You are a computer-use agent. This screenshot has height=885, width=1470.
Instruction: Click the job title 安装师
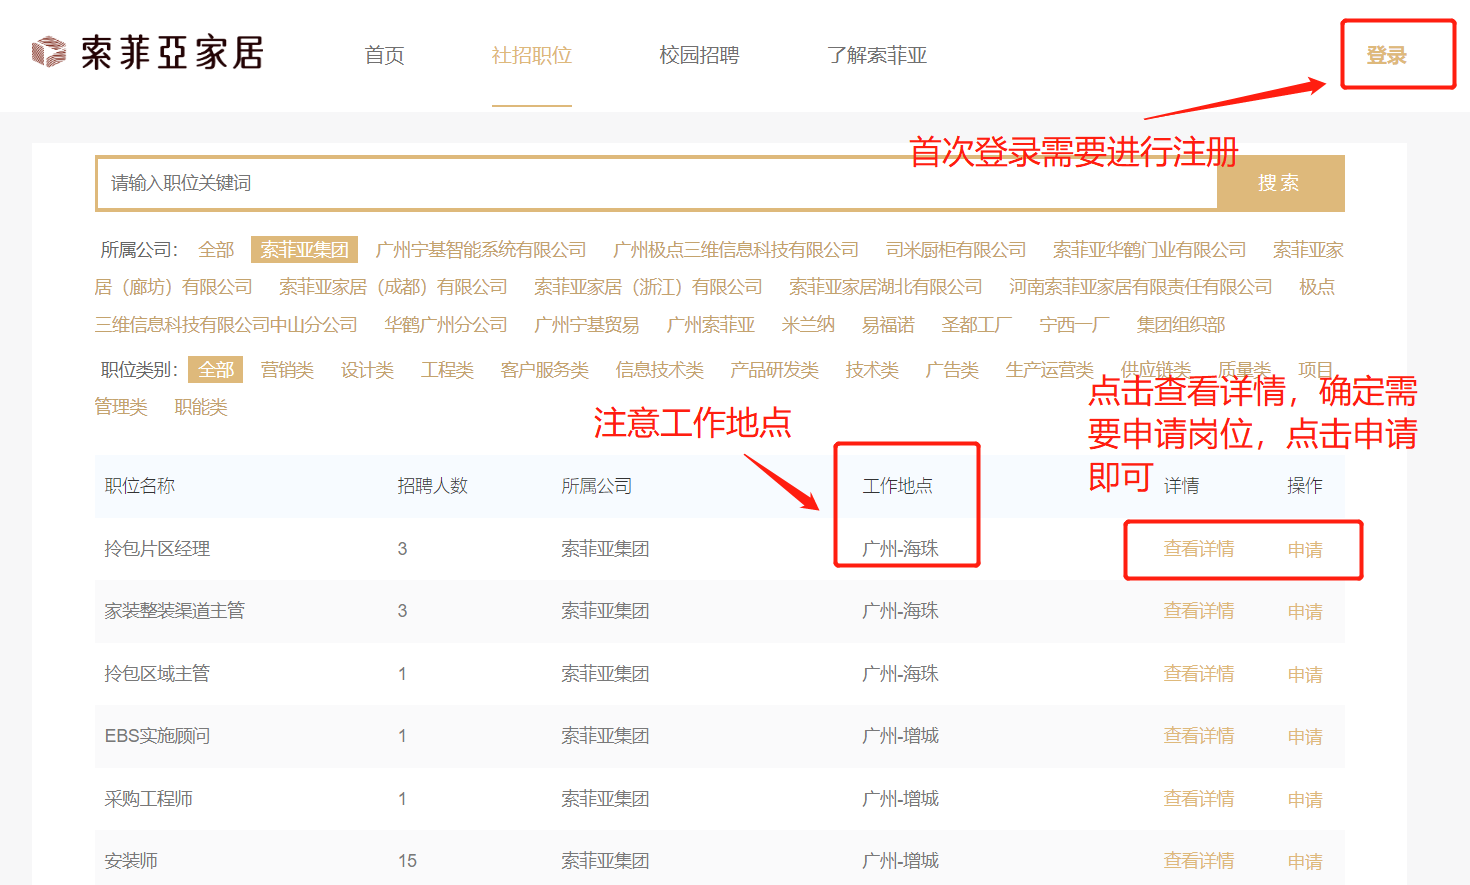coord(131,861)
